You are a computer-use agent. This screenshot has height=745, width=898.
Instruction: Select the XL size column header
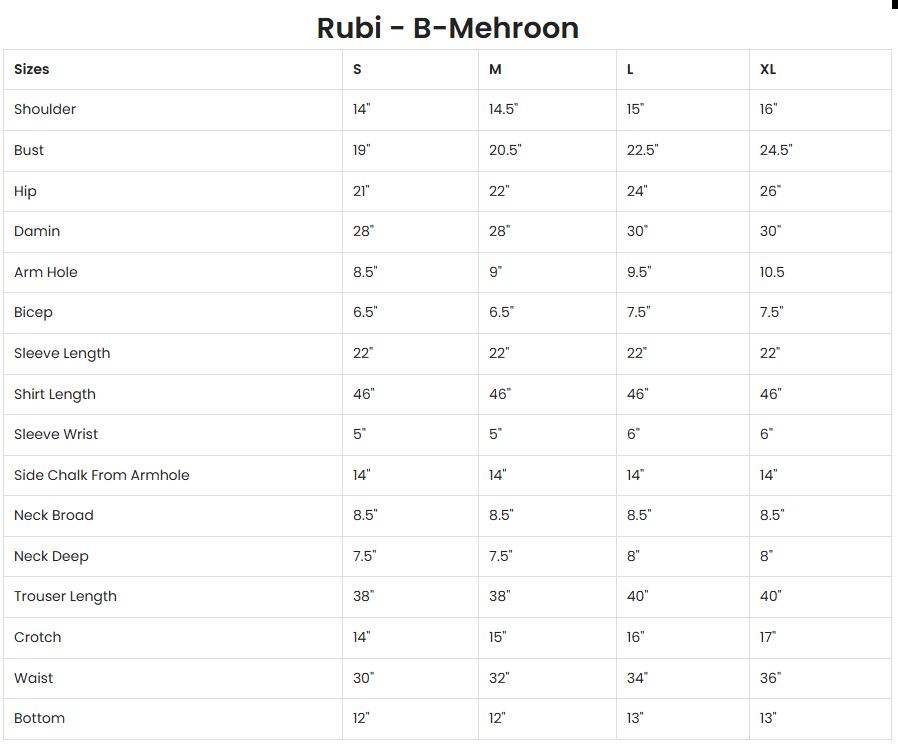click(768, 69)
